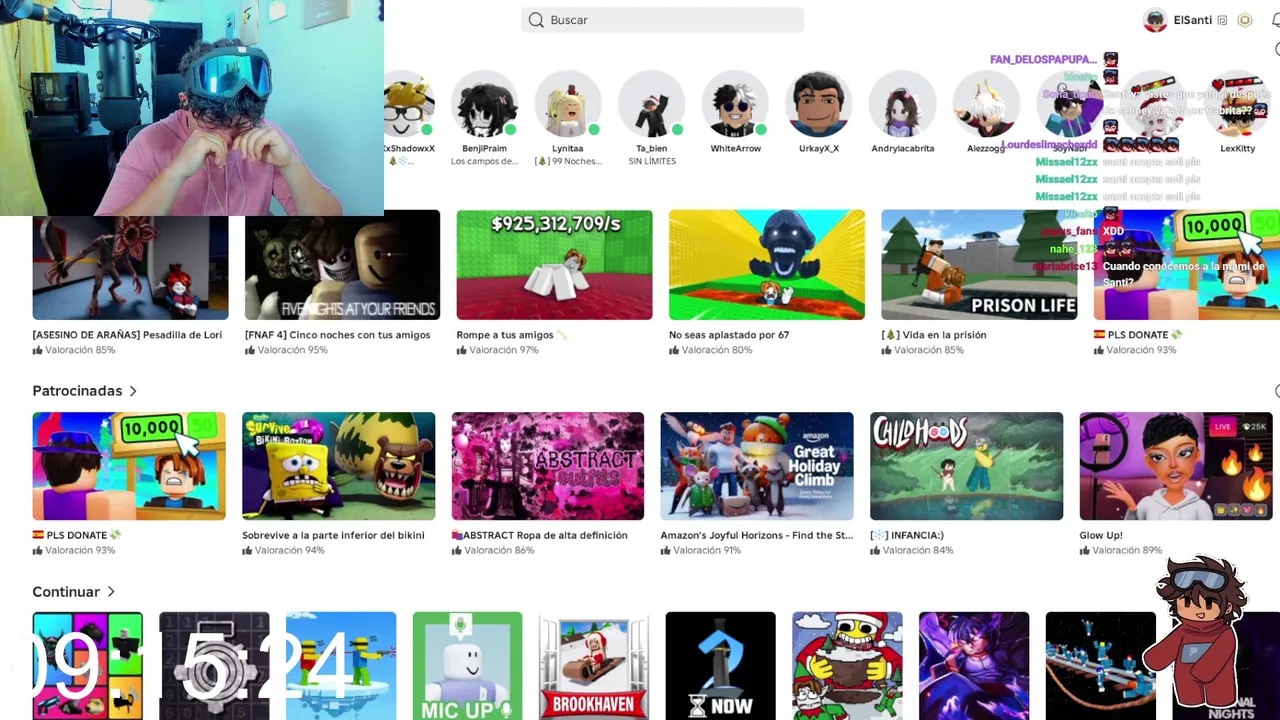Viewport: 1280px width, 720px height.
Task: Open Pesadilla de Lori game thumbnail
Action: click(130, 265)
